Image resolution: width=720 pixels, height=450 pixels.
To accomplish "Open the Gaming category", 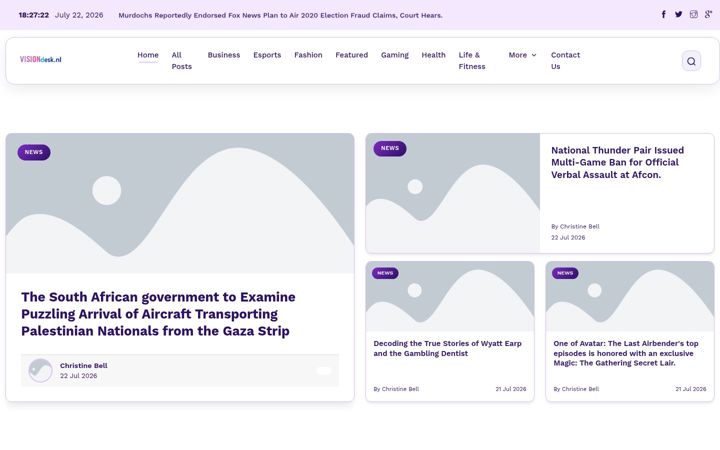I will tap(394, 55).
